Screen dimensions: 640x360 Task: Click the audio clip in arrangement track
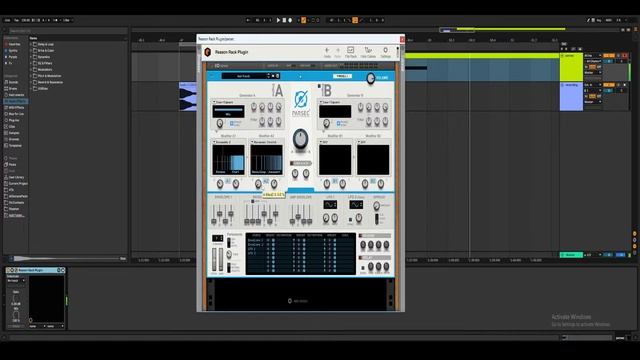[188, 96]
